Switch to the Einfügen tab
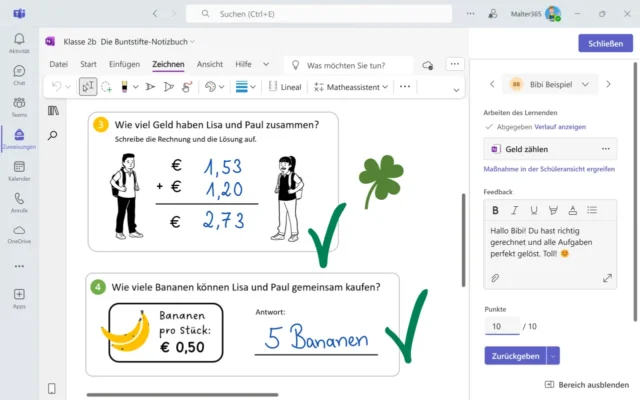The image size is (640, 400). (x=124, y=64)
